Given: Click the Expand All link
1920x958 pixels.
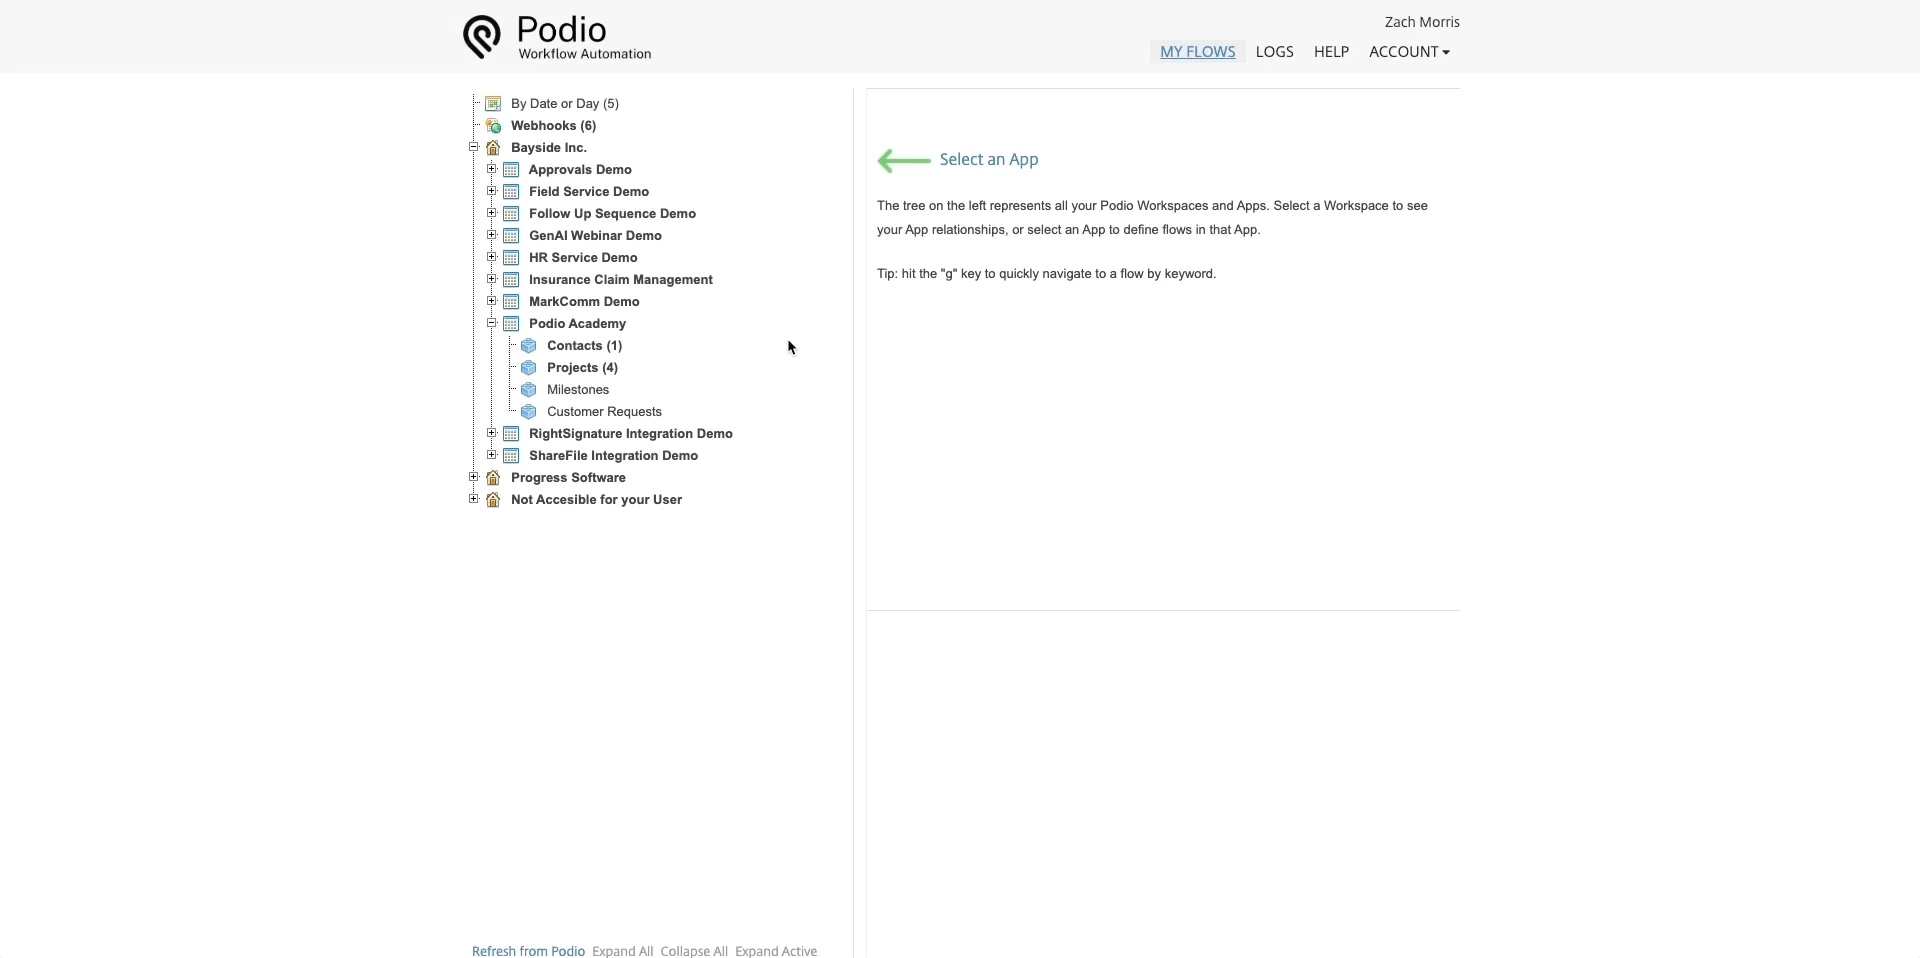Looking at the screenshot, I should [x=623, y=951].
